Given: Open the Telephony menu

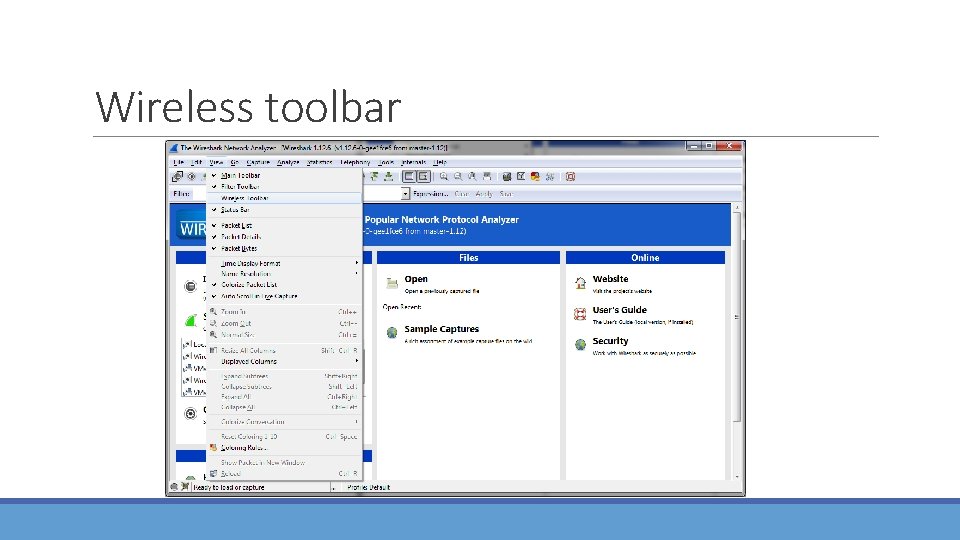Looking at the screenshot, I should [355, 162].
